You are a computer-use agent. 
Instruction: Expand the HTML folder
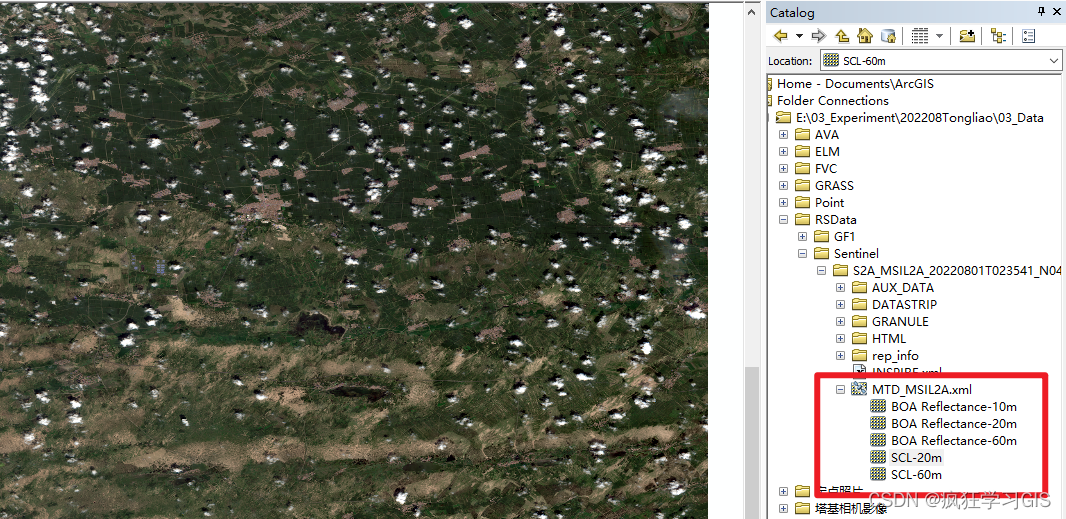840,339
